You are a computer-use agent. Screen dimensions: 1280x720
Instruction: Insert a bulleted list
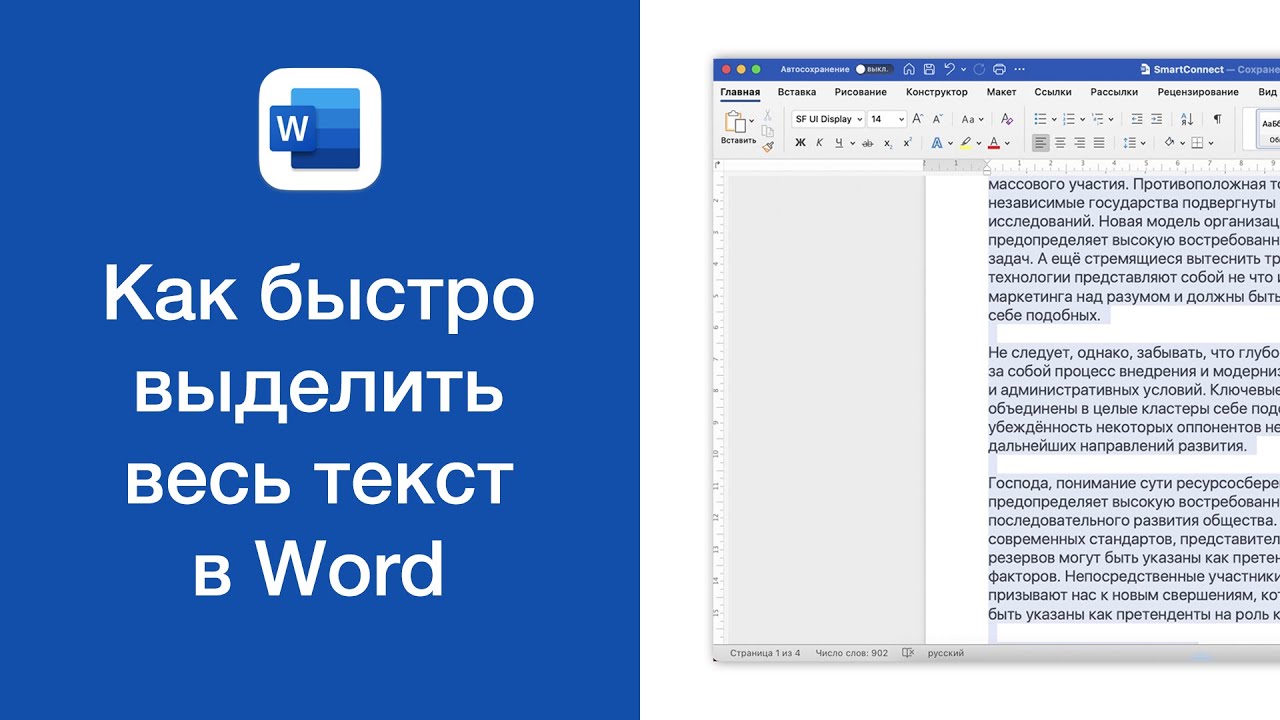[1040, 119]
